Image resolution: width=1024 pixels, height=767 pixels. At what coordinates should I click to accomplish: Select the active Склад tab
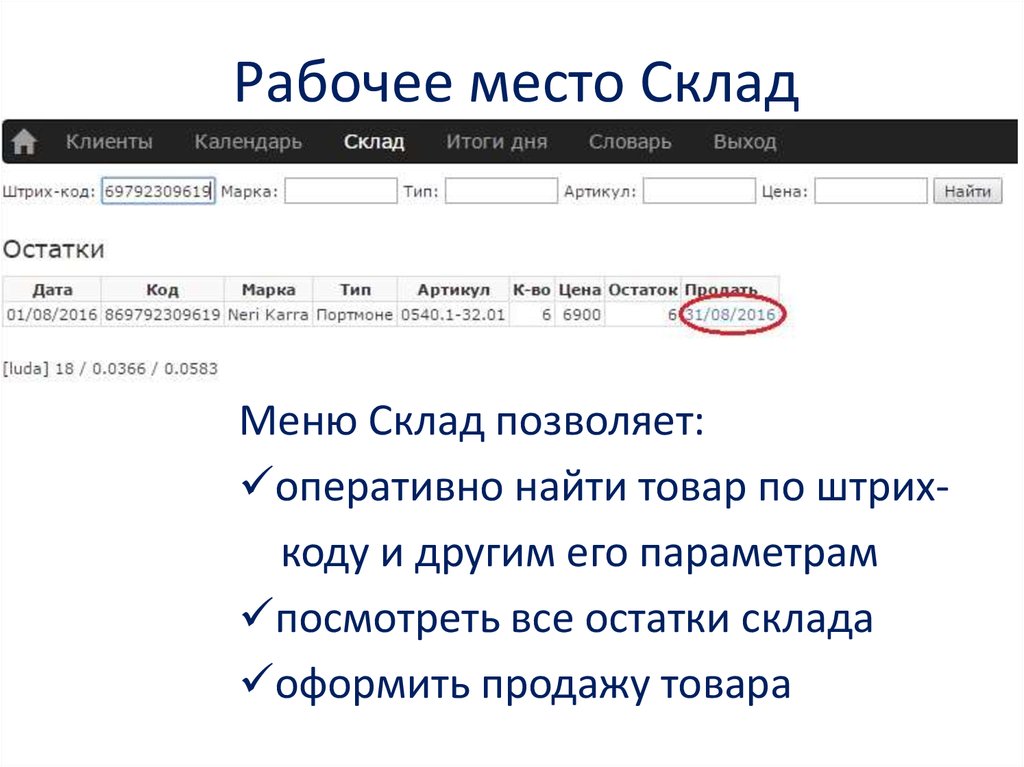coord(374,141)
